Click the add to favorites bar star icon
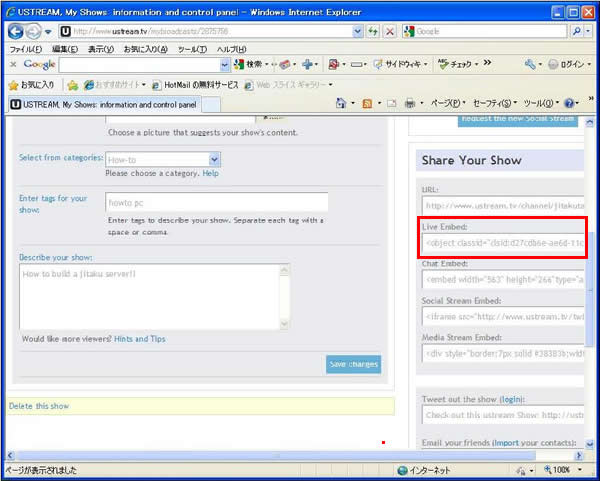 tap(72, 85)
